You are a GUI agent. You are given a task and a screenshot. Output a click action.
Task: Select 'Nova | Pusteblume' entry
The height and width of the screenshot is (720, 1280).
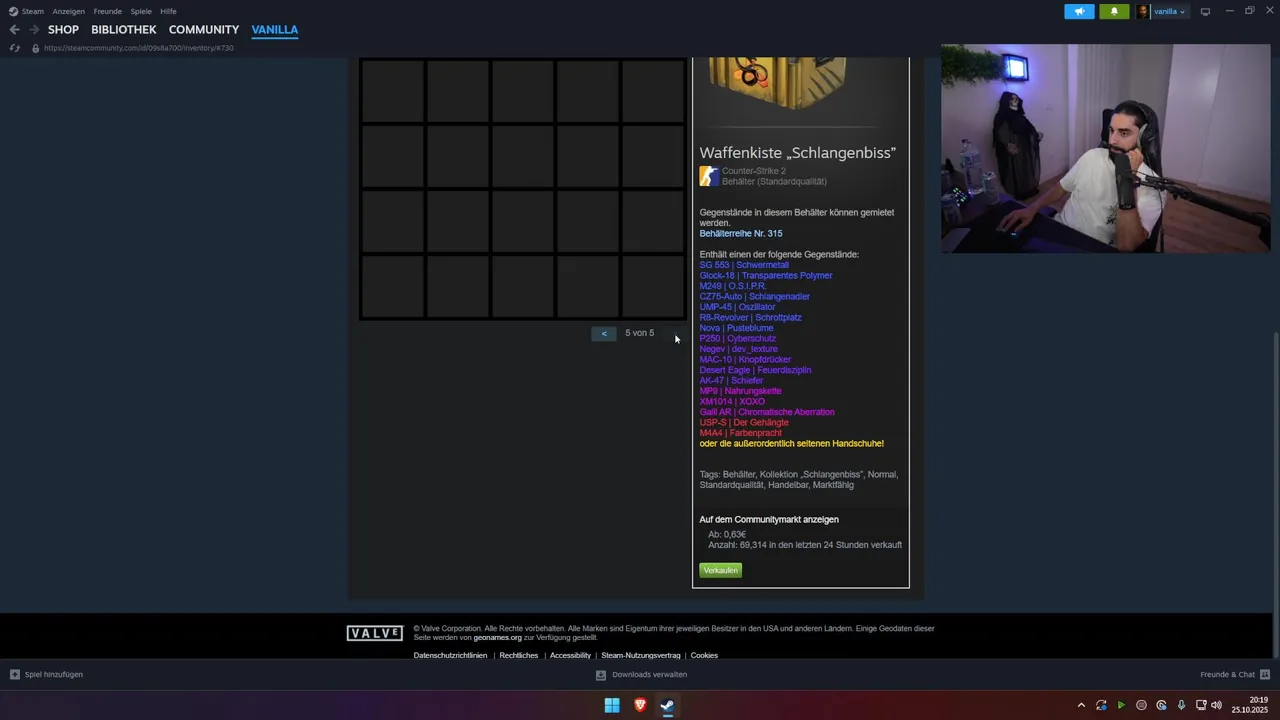[x=736, y=328]
